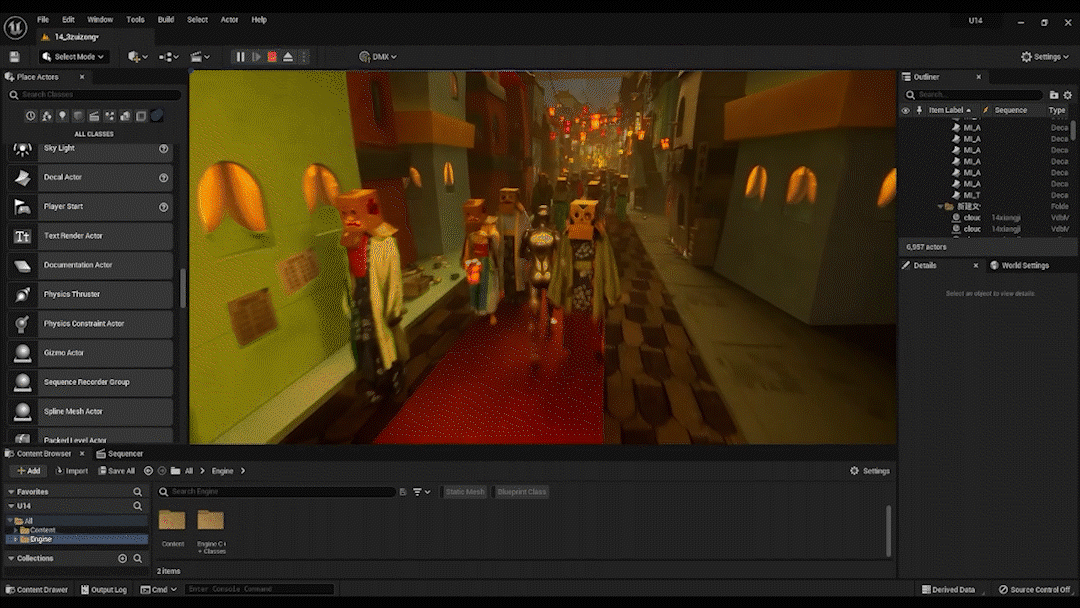Image resolution: width=1080 pixels, height=608 pixels.
Task: Click the Unreal Engine logo icon
Action: pos(15,28)
